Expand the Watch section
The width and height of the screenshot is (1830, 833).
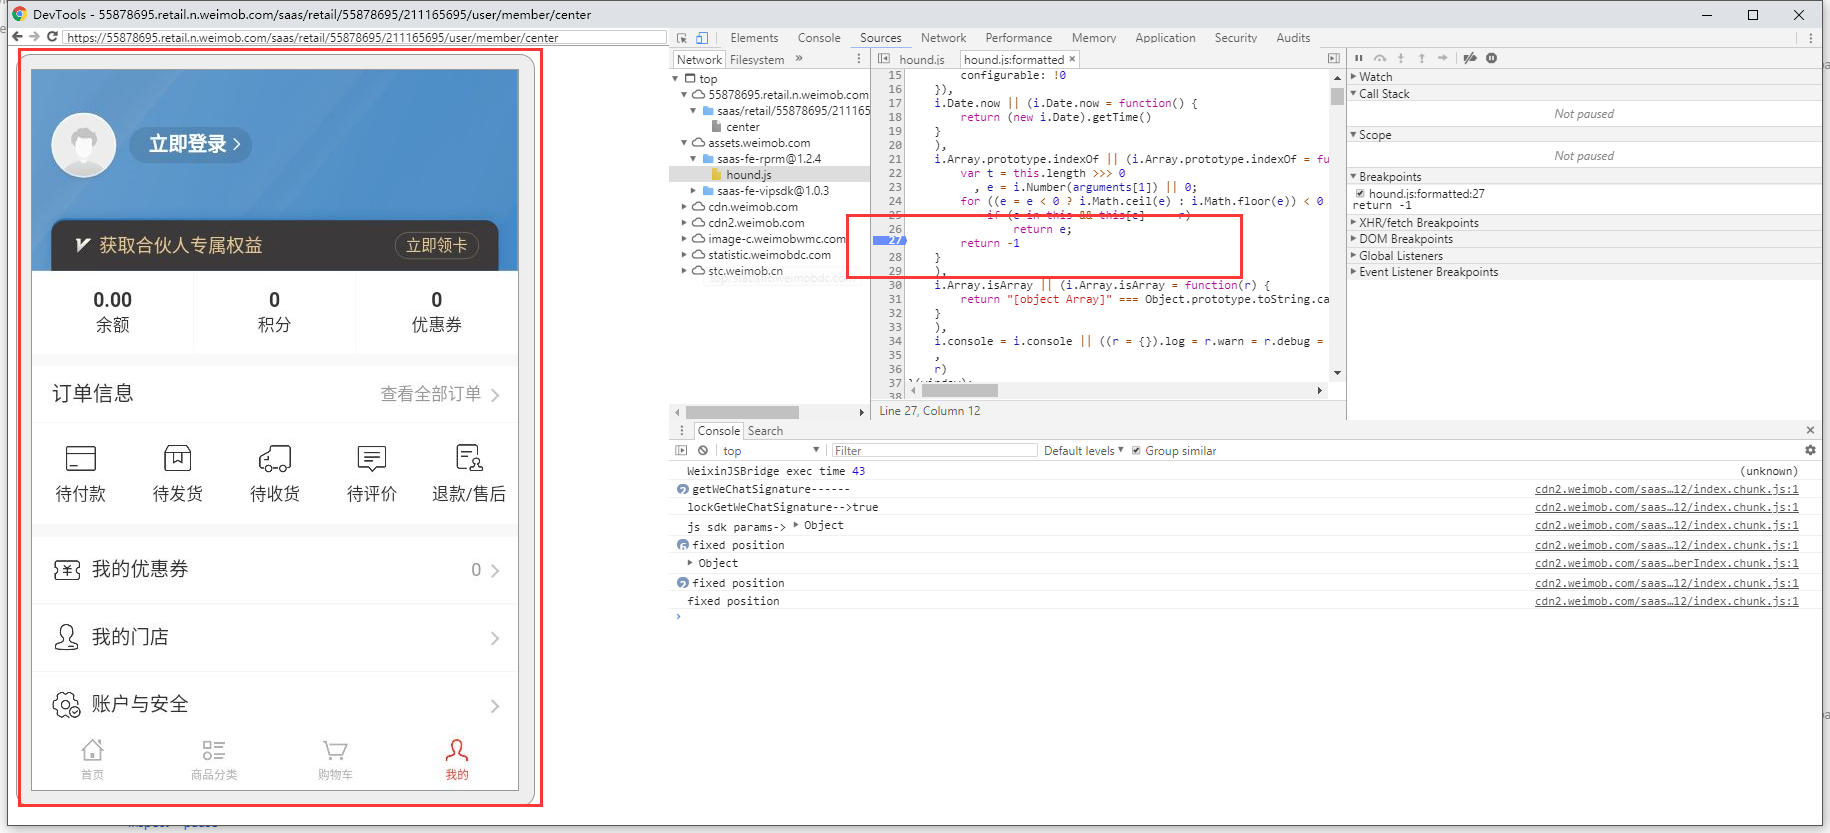[1375, 77]
